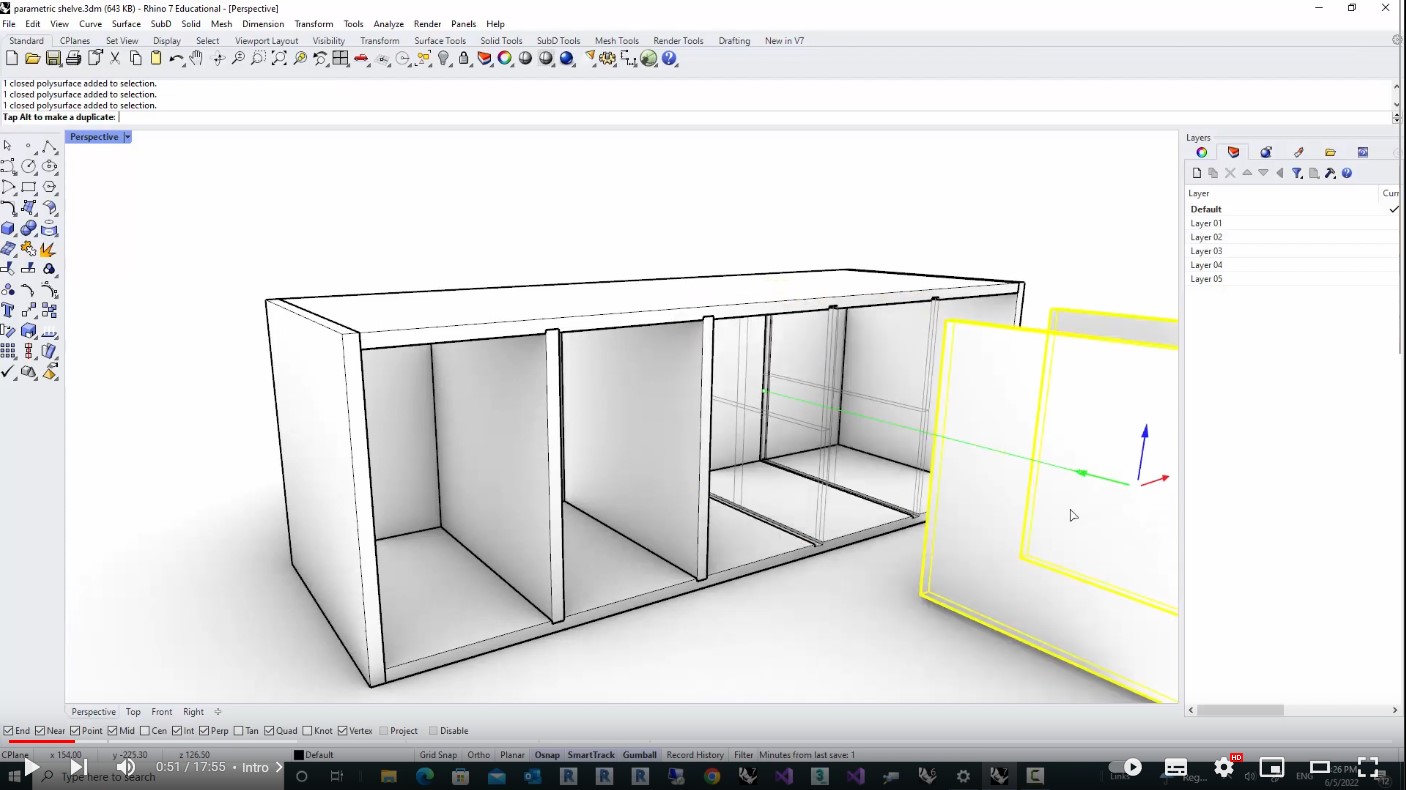Enable the Ortho mode in the status bar
The height and width of the screenshot is (790, 1406).
pos(478,755)
